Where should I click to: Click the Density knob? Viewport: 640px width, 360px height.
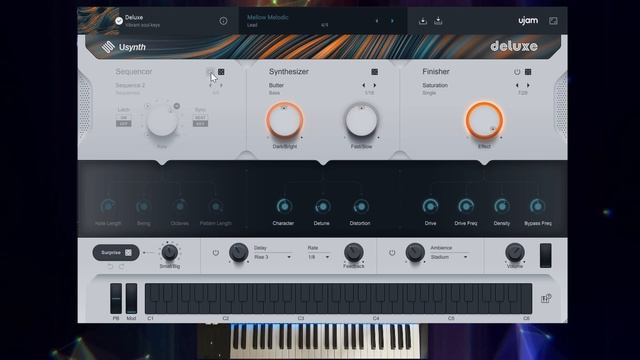502,207
